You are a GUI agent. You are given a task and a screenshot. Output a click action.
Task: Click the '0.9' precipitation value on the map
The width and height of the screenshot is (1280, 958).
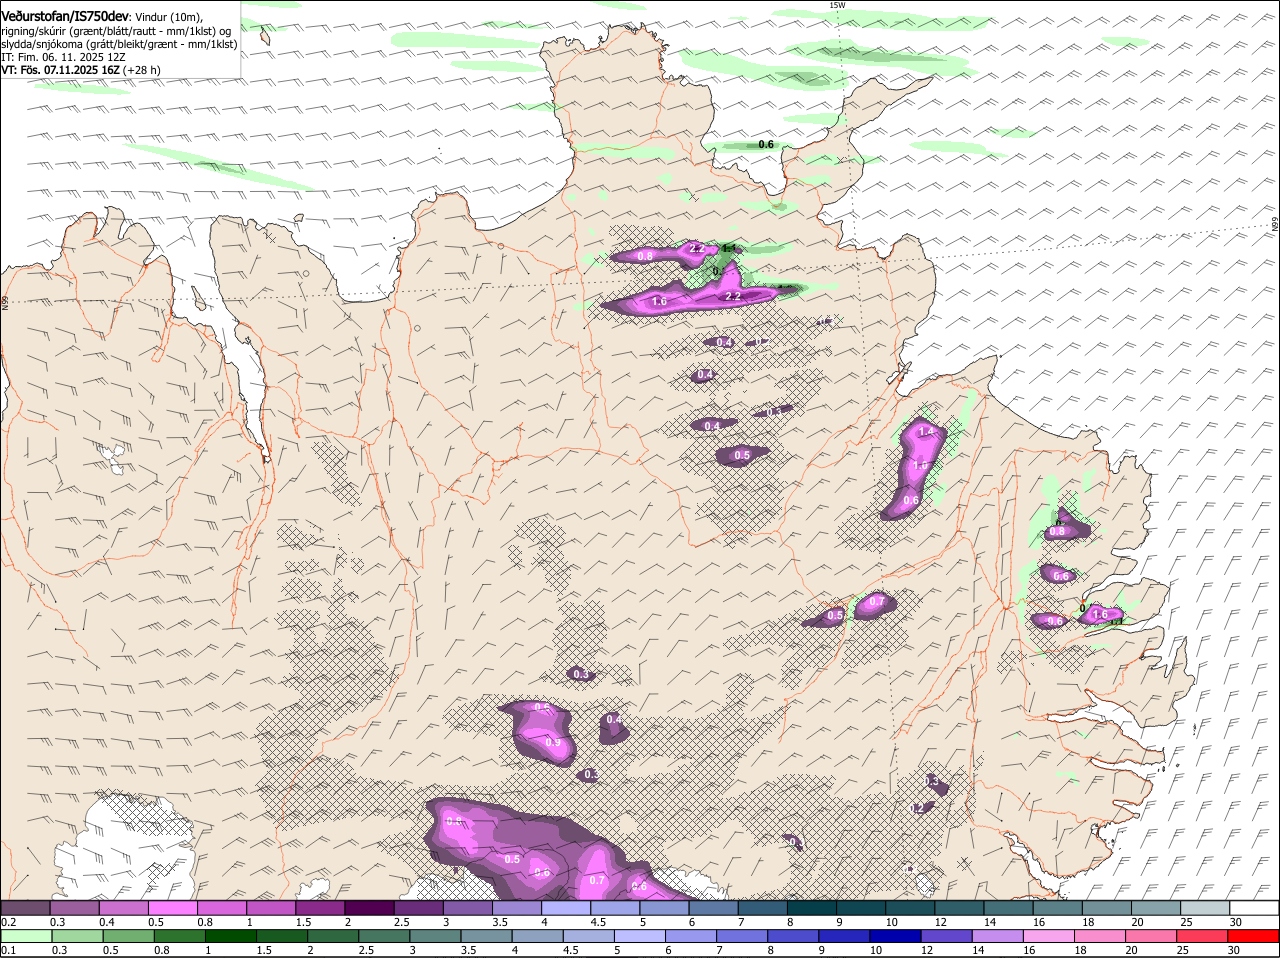[x=553, y=742]
